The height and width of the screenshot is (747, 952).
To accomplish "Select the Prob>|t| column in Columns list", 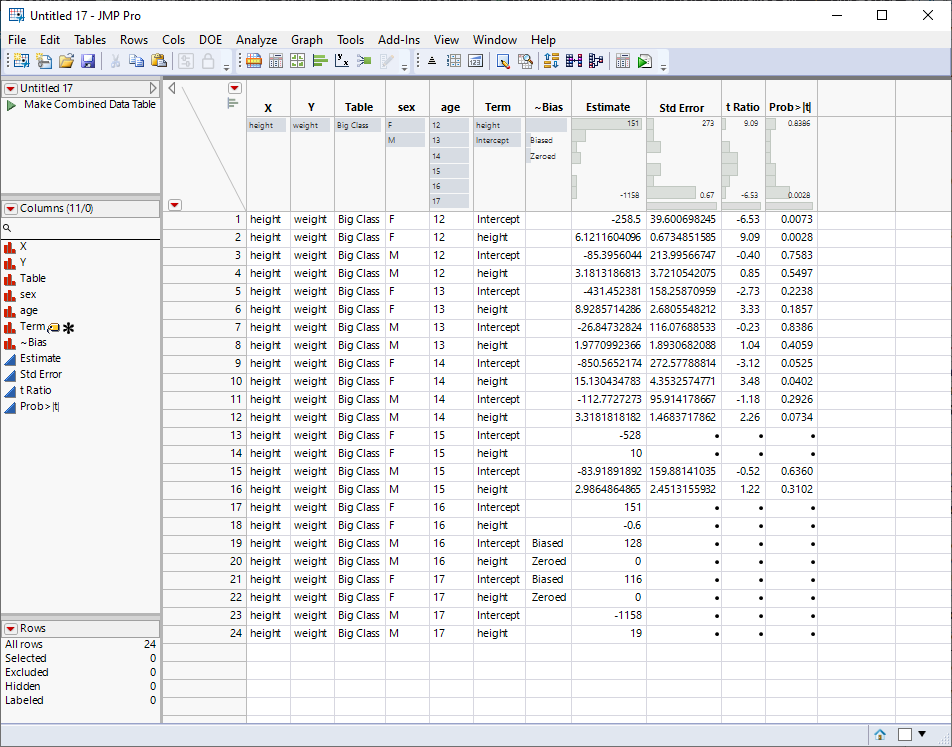I will click(x=40, y=407).
